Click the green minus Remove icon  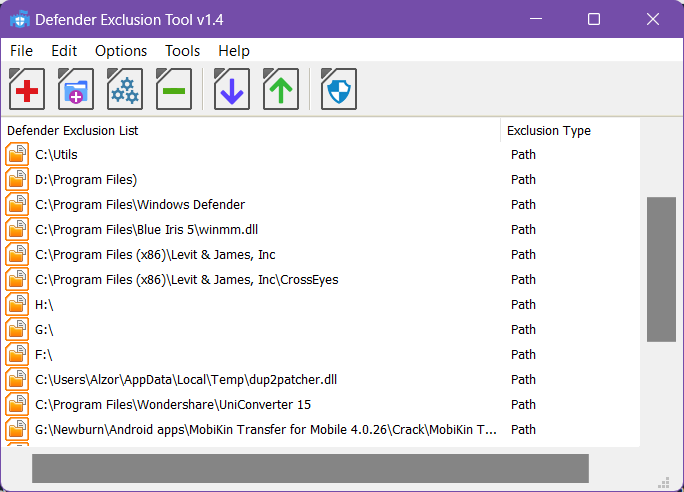(174, 89)
